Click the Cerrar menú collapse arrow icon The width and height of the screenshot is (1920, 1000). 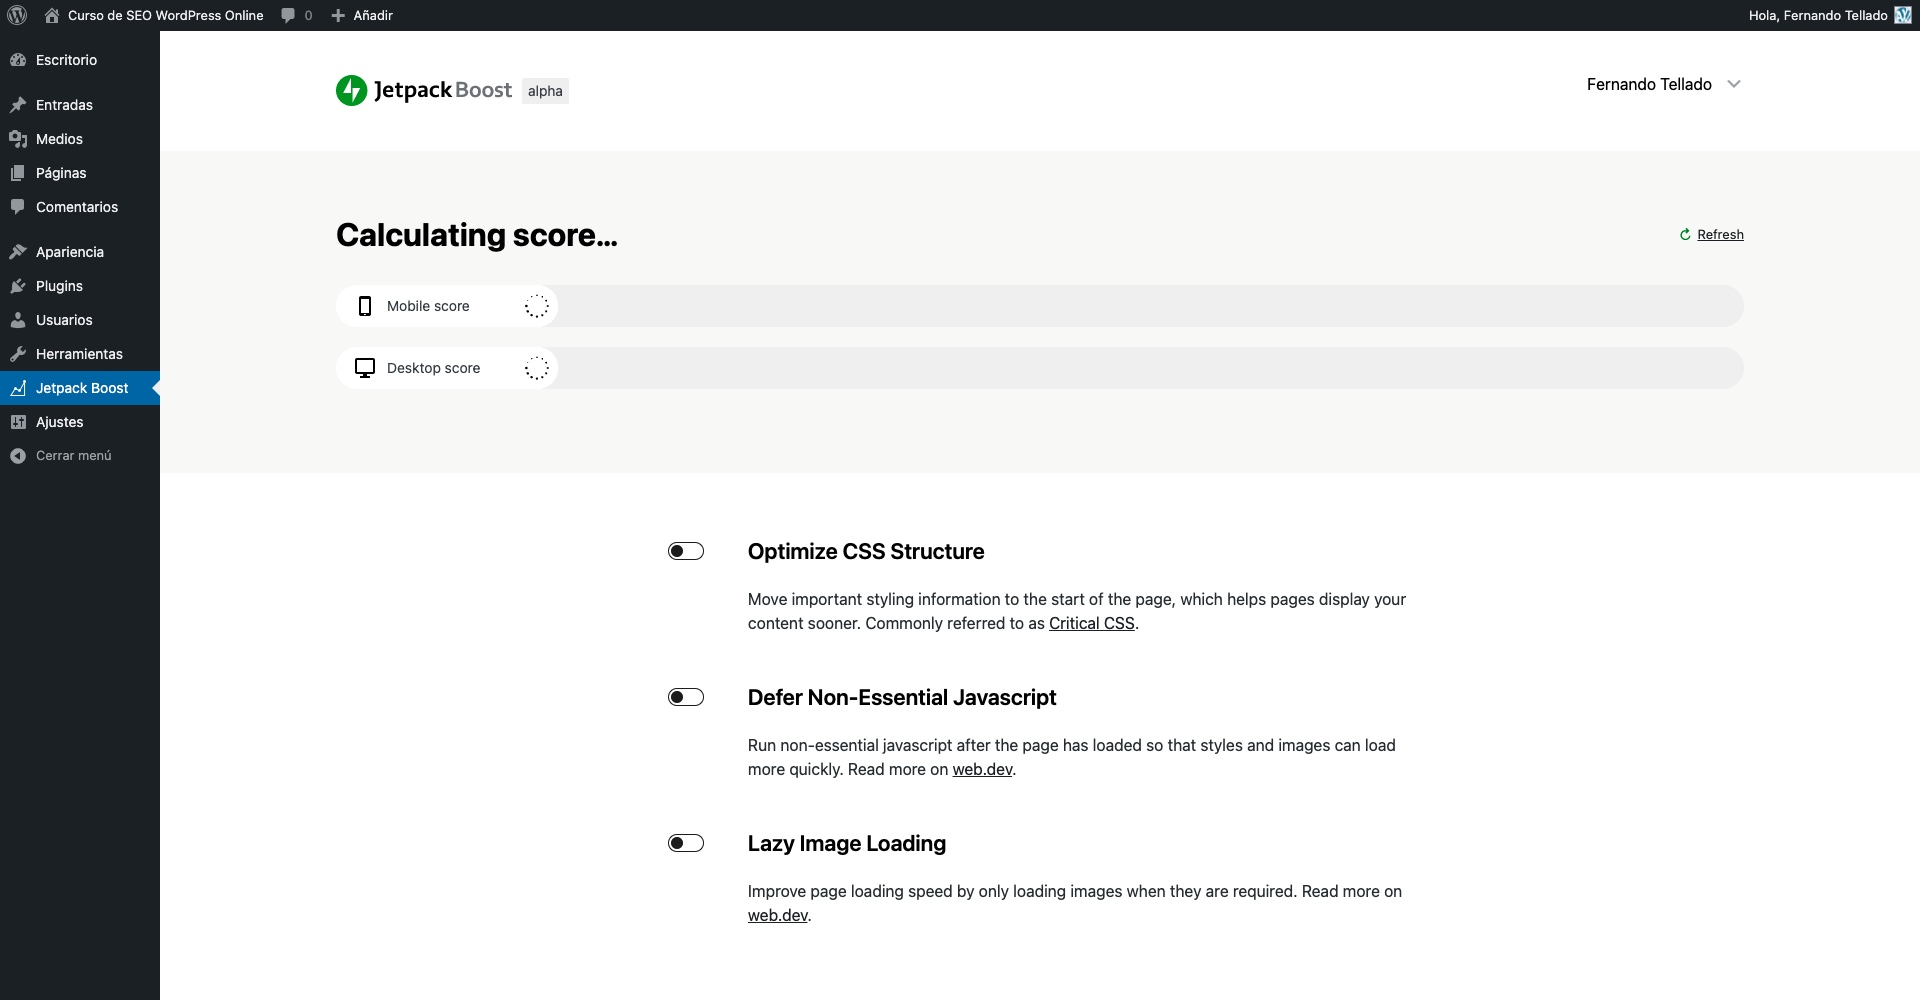point(18,456)
